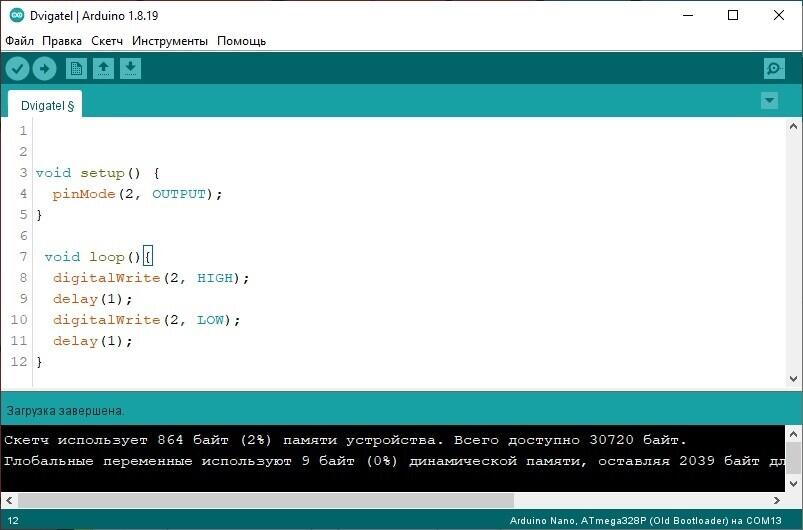Image resolution: width=803 pixels, height=530 pixels.
Task: Minimize the Arduino window
Action: [688, 15]
